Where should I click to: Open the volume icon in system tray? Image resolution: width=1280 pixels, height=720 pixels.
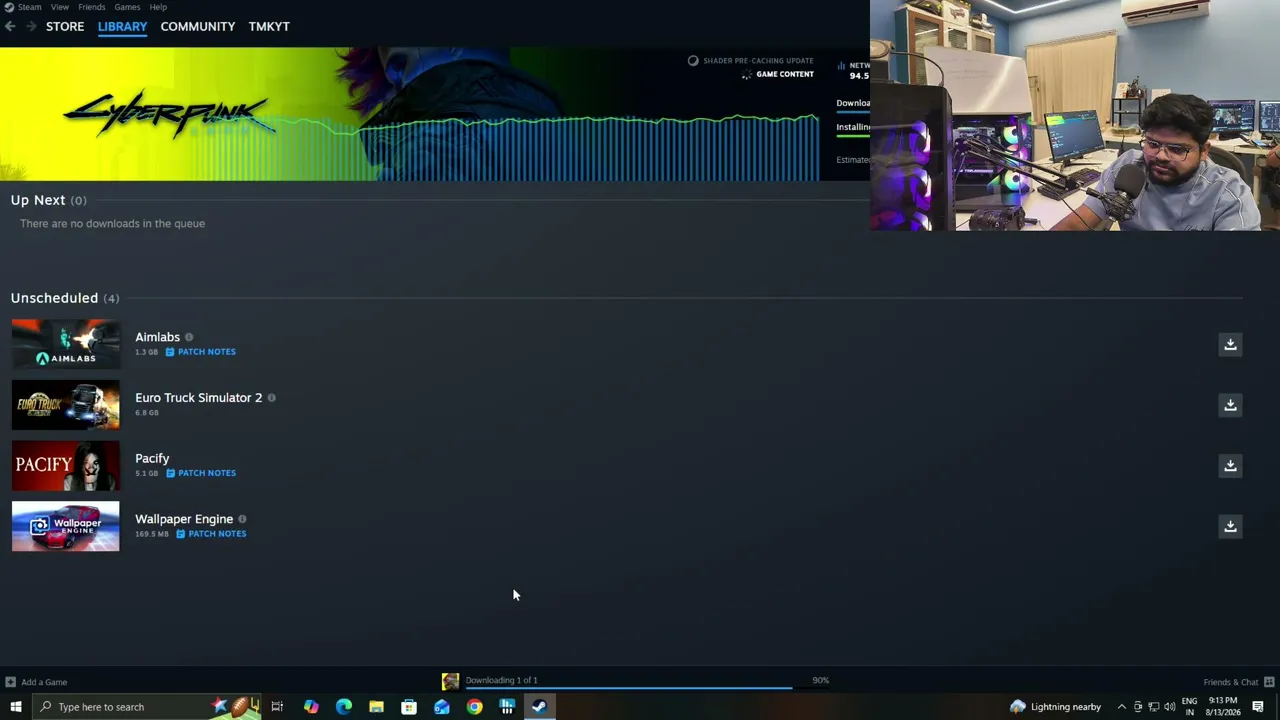[x=1169, y=707]
